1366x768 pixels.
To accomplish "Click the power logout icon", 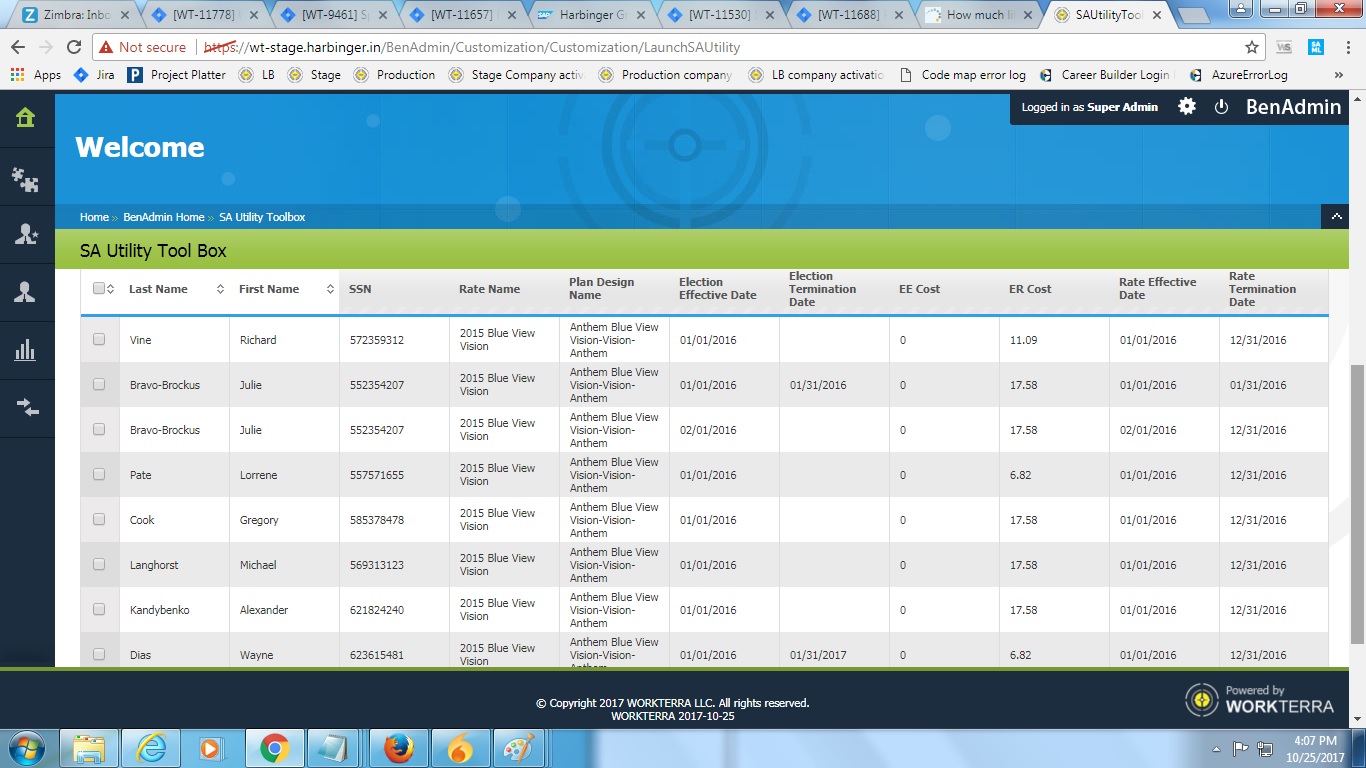I will (1221, 107).
